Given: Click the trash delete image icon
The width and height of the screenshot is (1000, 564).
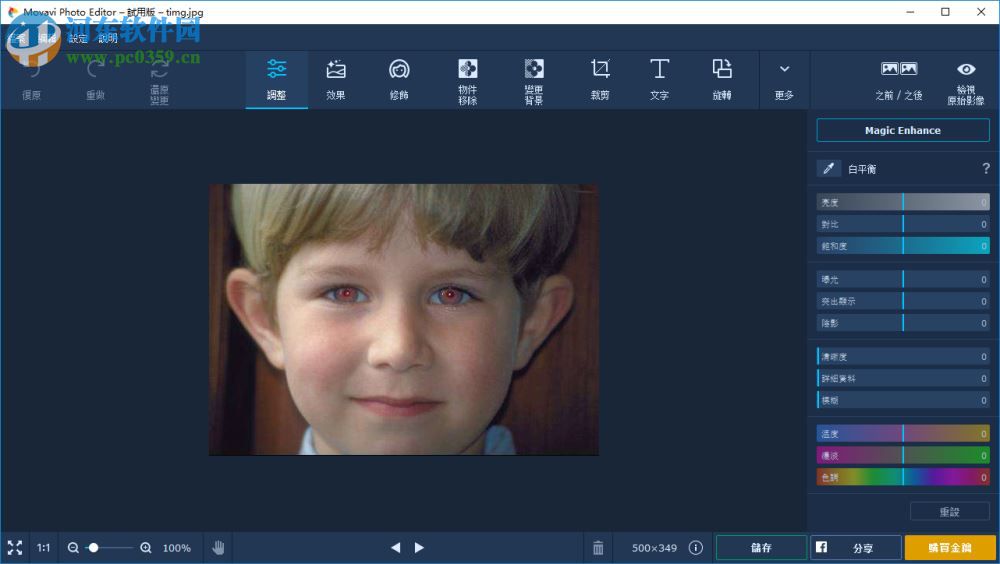Looking at the screenshot, I should click(598, 547).
